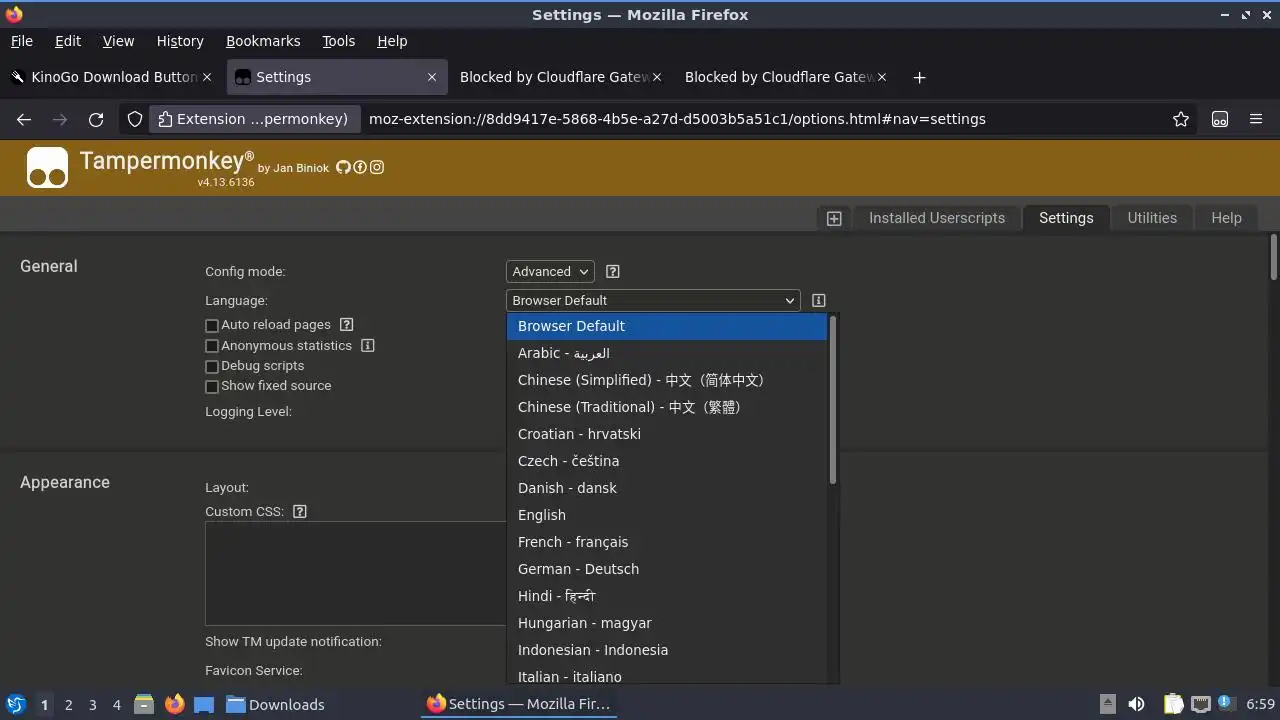Choose Chinese (Traditional) language option
The width and height of the screenshot is (1280, 720).
[667, 407]
